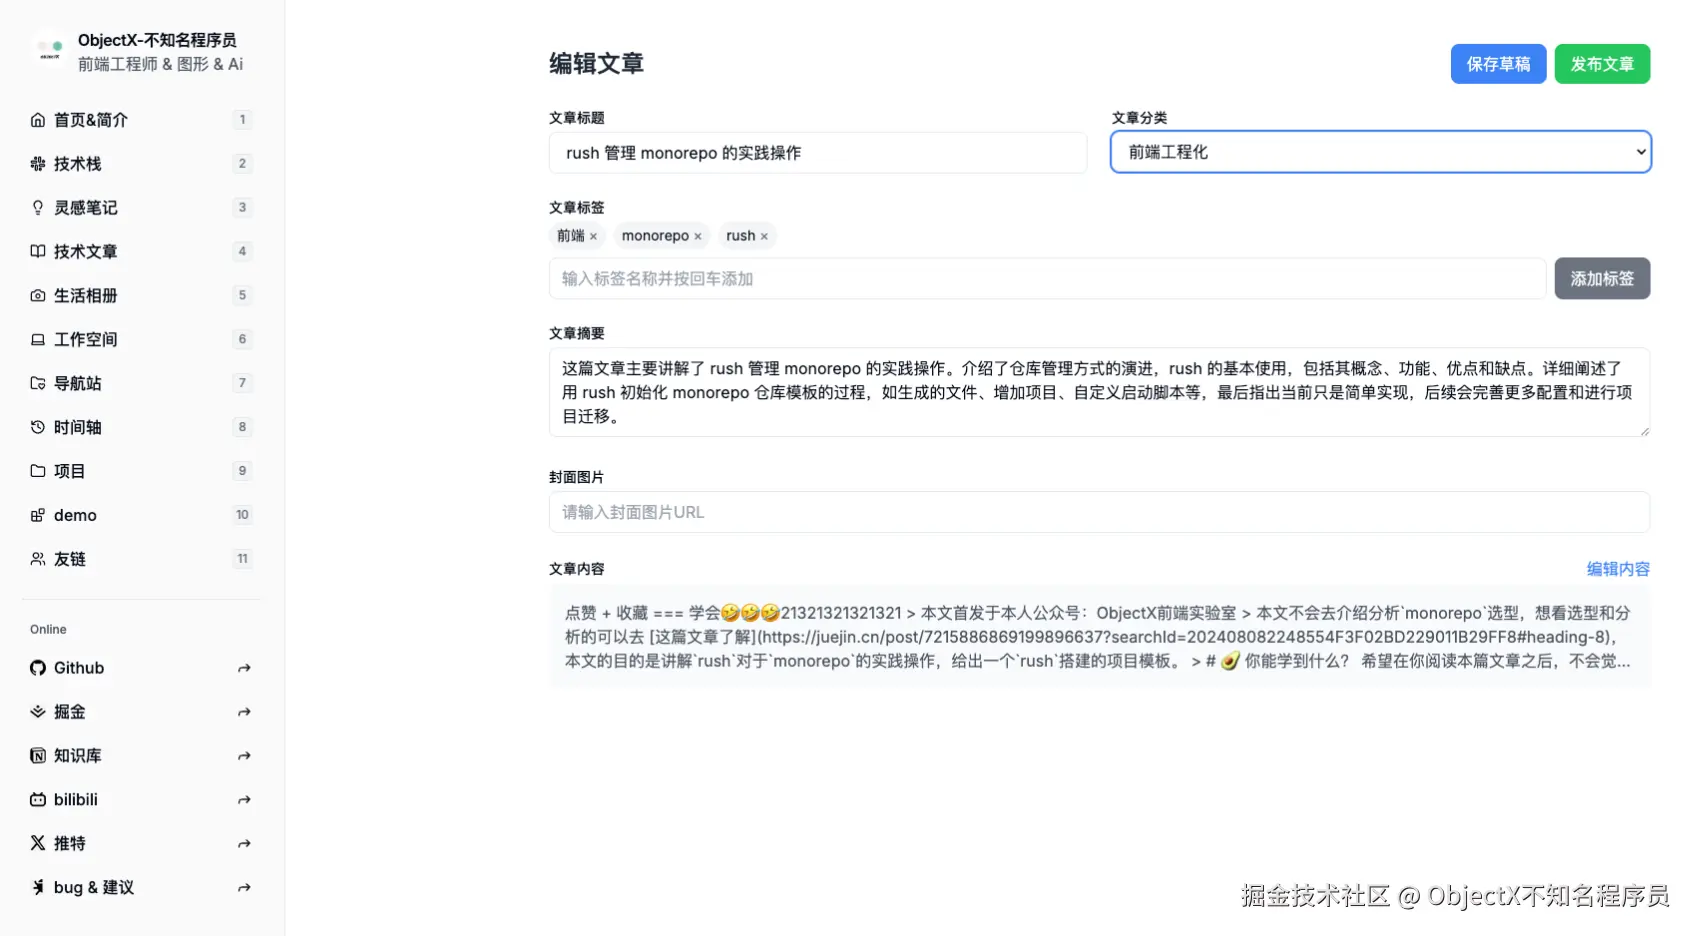1696x936 pixels.
Task: Click 编辑内容 link
Action: pos(1618,569)
